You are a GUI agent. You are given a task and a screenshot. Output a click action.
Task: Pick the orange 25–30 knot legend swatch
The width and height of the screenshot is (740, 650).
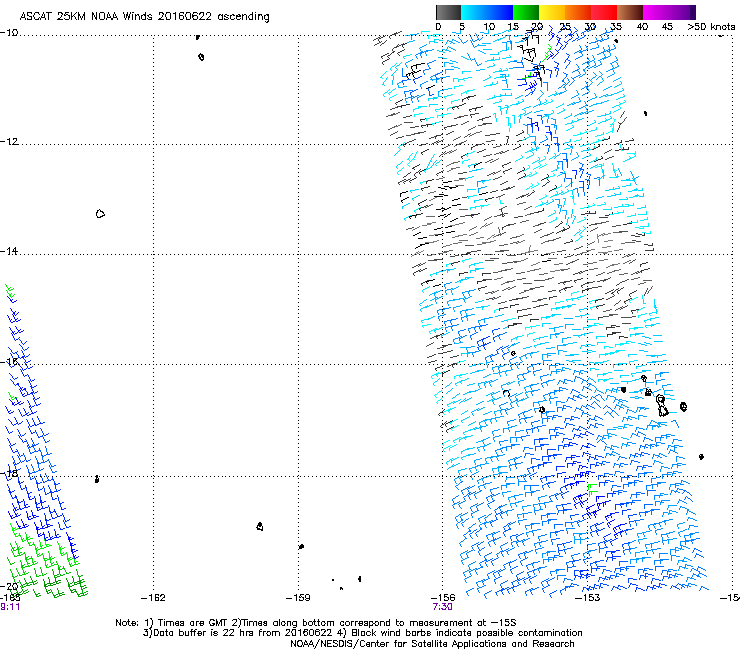coord(578,12)
